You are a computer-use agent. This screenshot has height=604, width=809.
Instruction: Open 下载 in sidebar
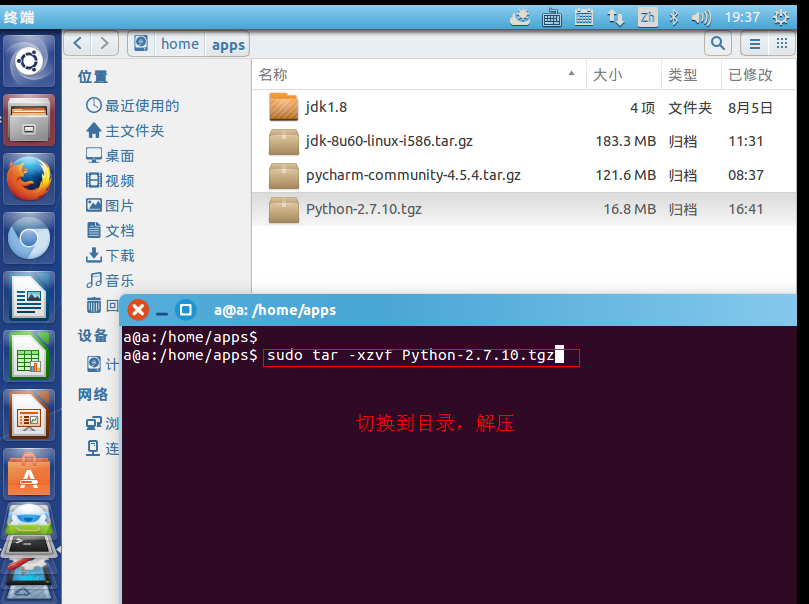click(110, 255)
